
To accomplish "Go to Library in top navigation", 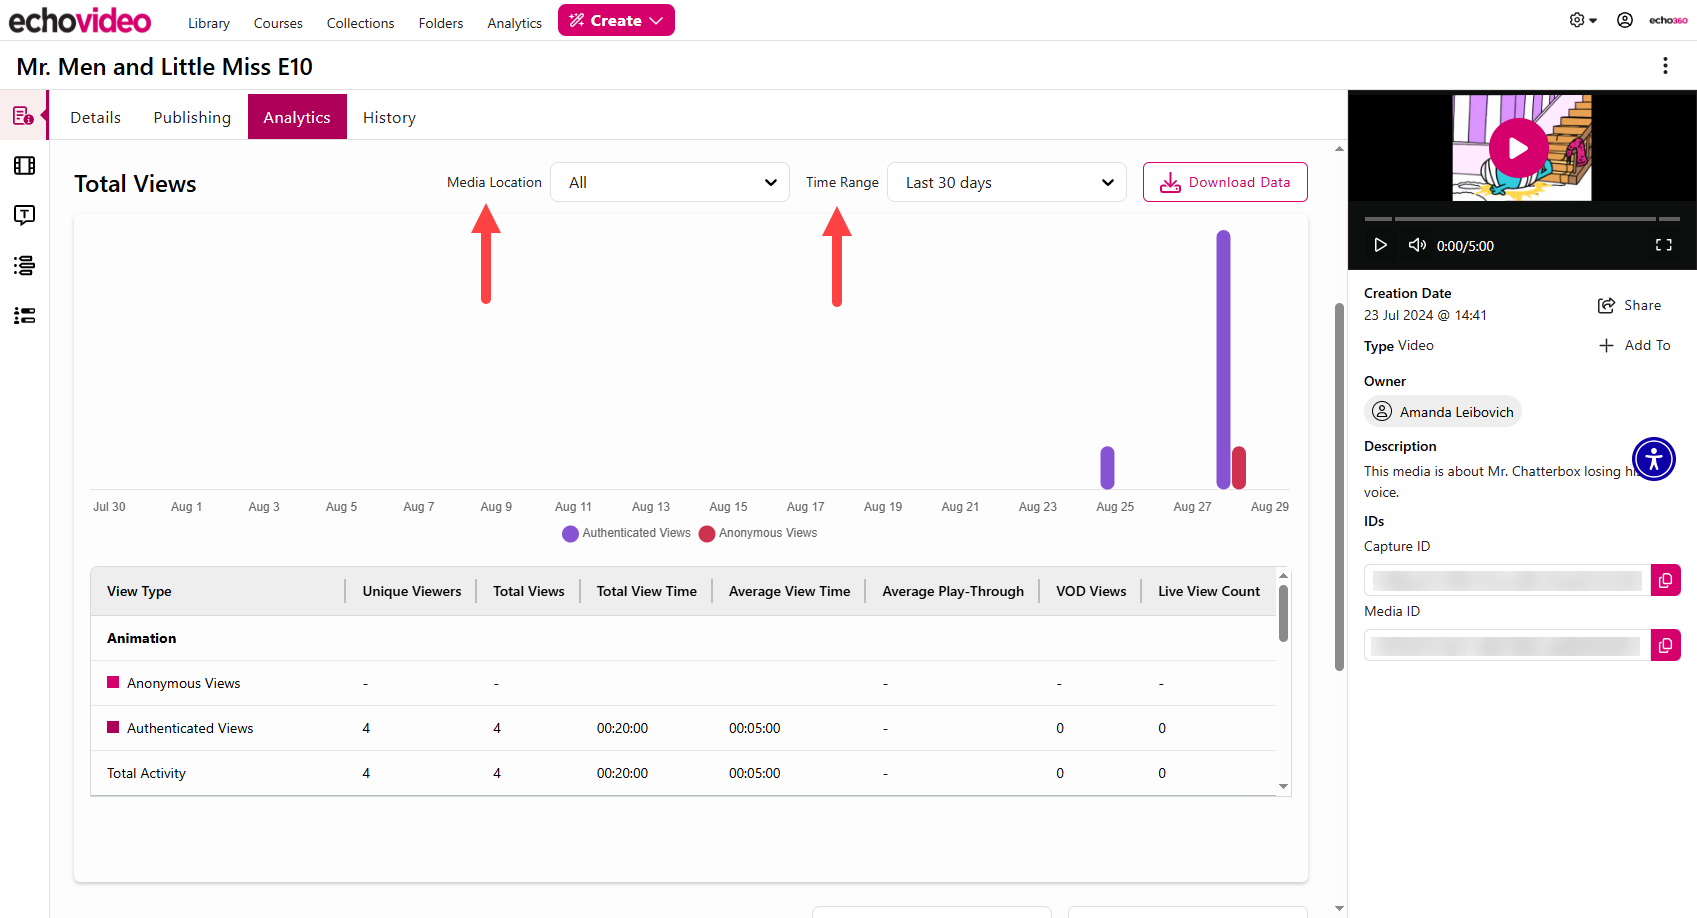I will (209, 23).
